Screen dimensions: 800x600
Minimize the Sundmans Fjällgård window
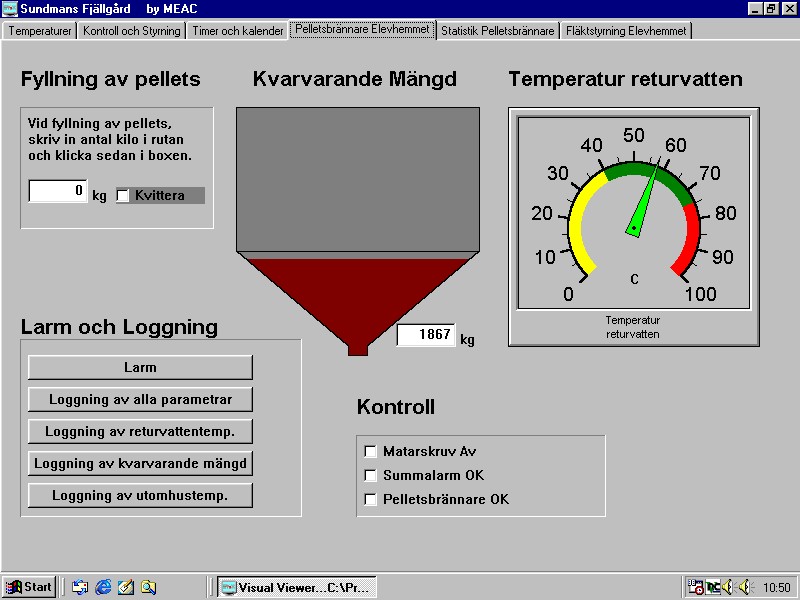point(755,9)
